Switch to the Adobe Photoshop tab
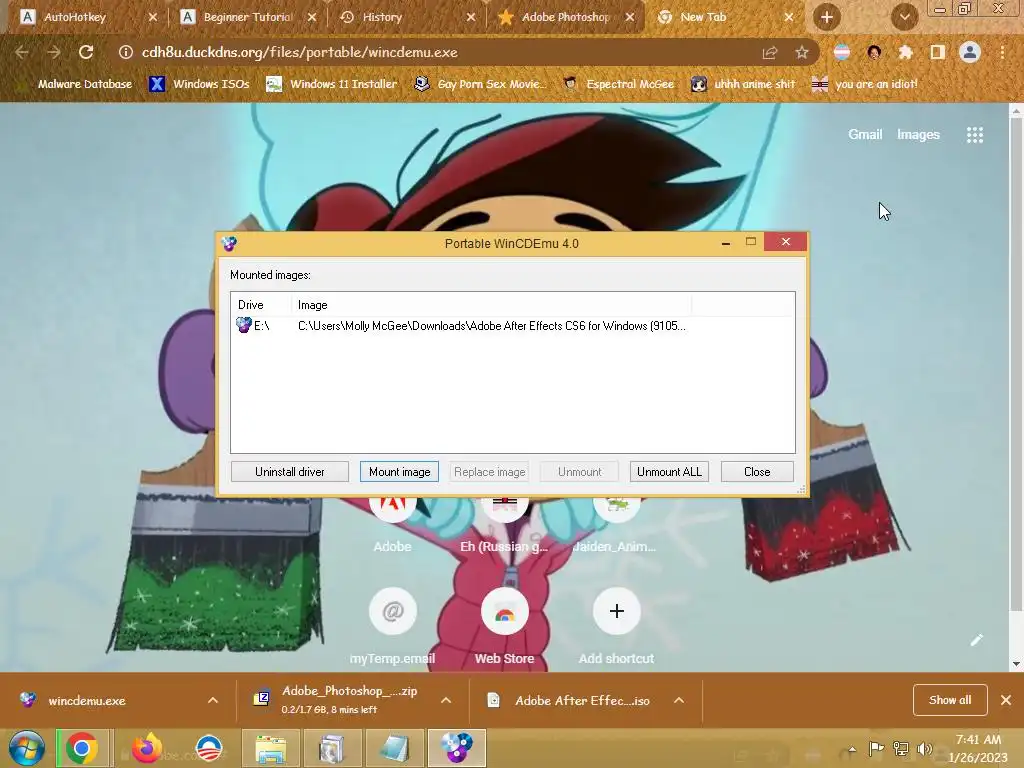1024x768 pixels. [x=566, y=17]
